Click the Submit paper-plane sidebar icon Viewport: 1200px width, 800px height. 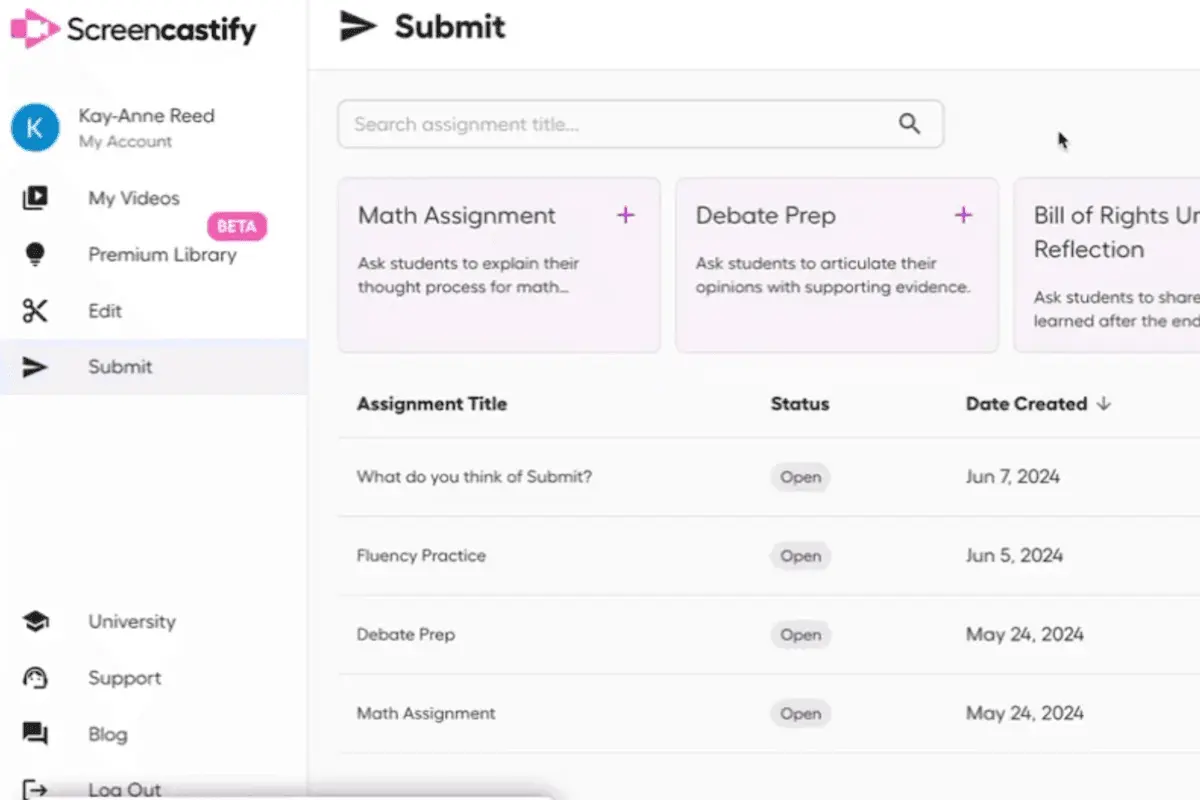35,367
